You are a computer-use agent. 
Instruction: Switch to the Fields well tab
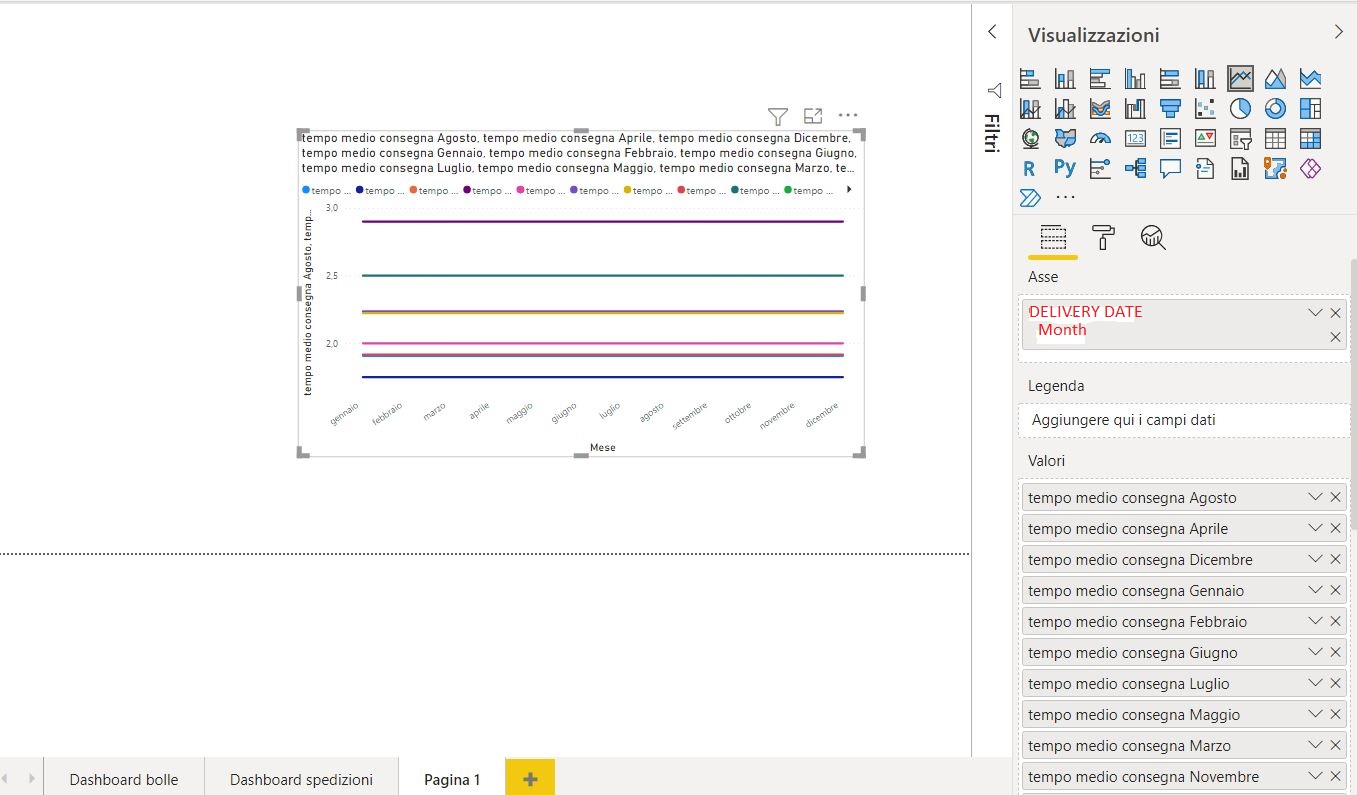click(1053, 238)
